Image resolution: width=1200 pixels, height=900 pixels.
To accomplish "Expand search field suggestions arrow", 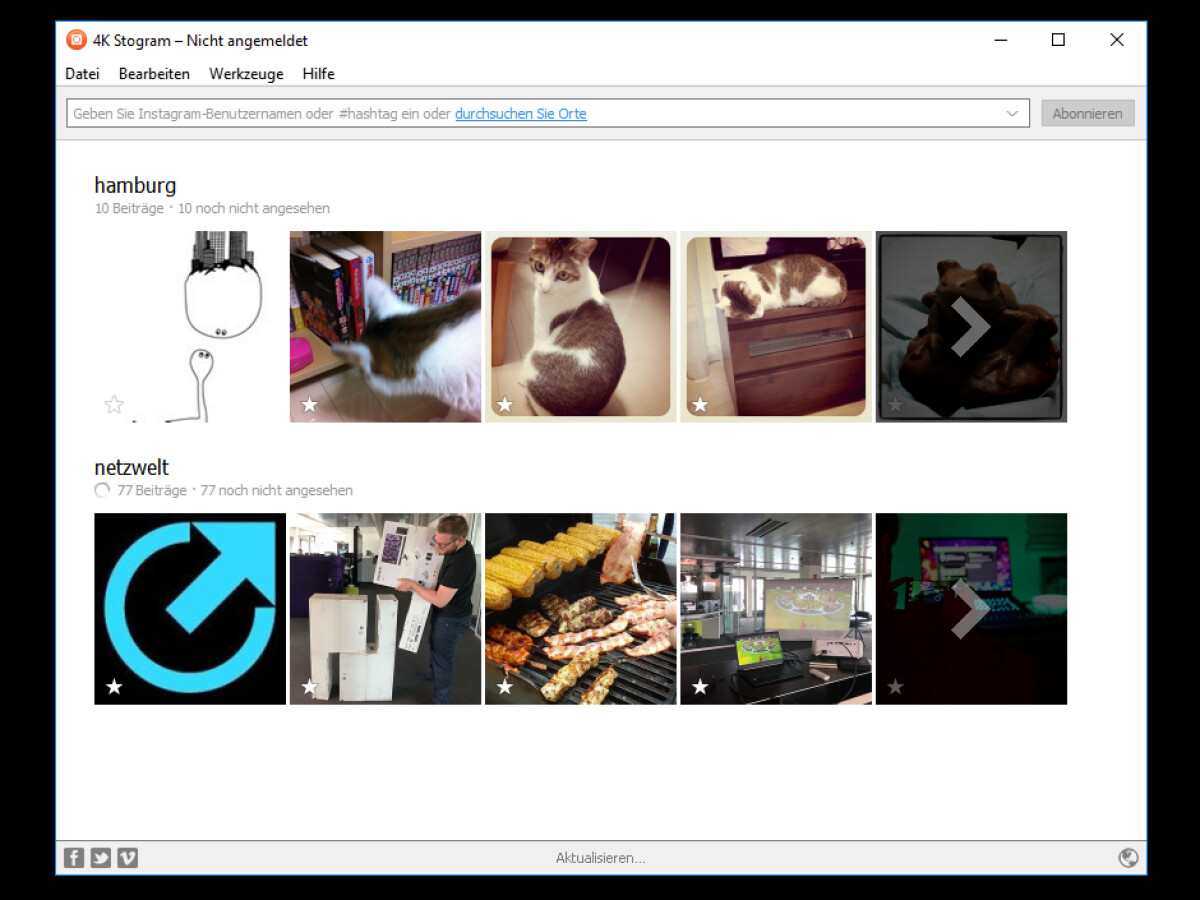I will 1012,113.
